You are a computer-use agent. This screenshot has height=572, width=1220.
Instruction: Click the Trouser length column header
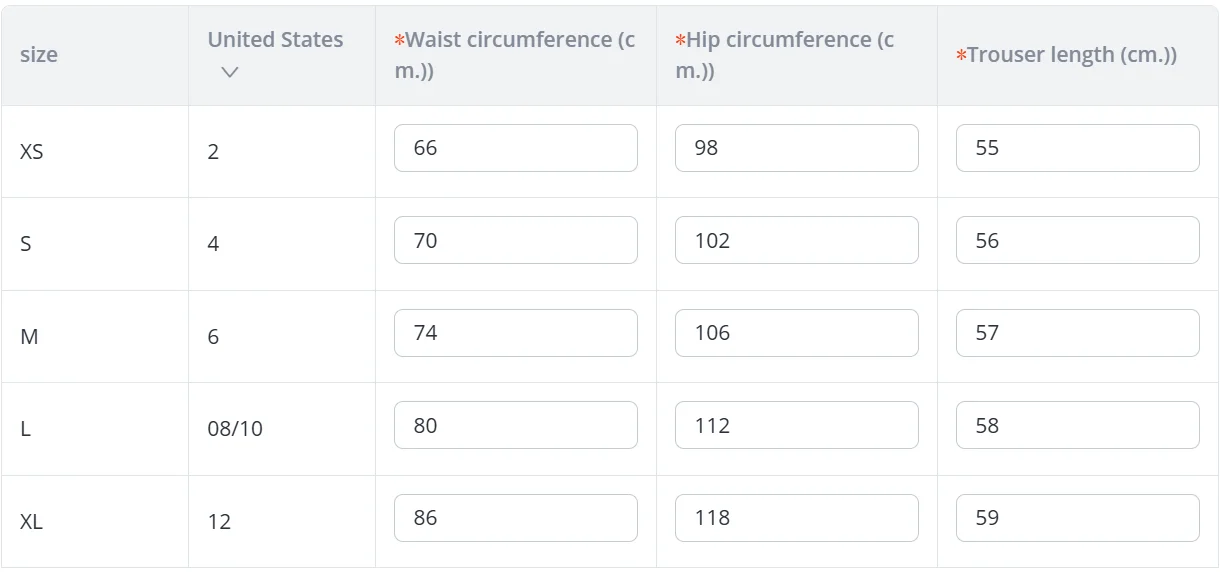click(1071, 55)
